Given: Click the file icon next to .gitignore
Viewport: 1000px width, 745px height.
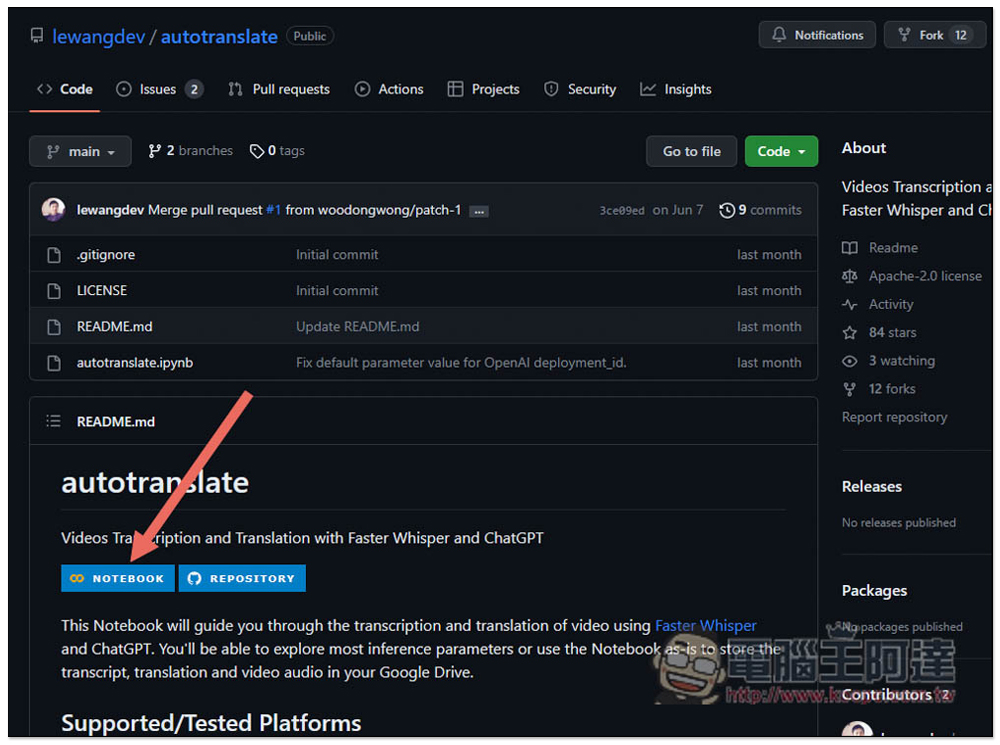Looking at the screenshot, I should pos(54,255).
